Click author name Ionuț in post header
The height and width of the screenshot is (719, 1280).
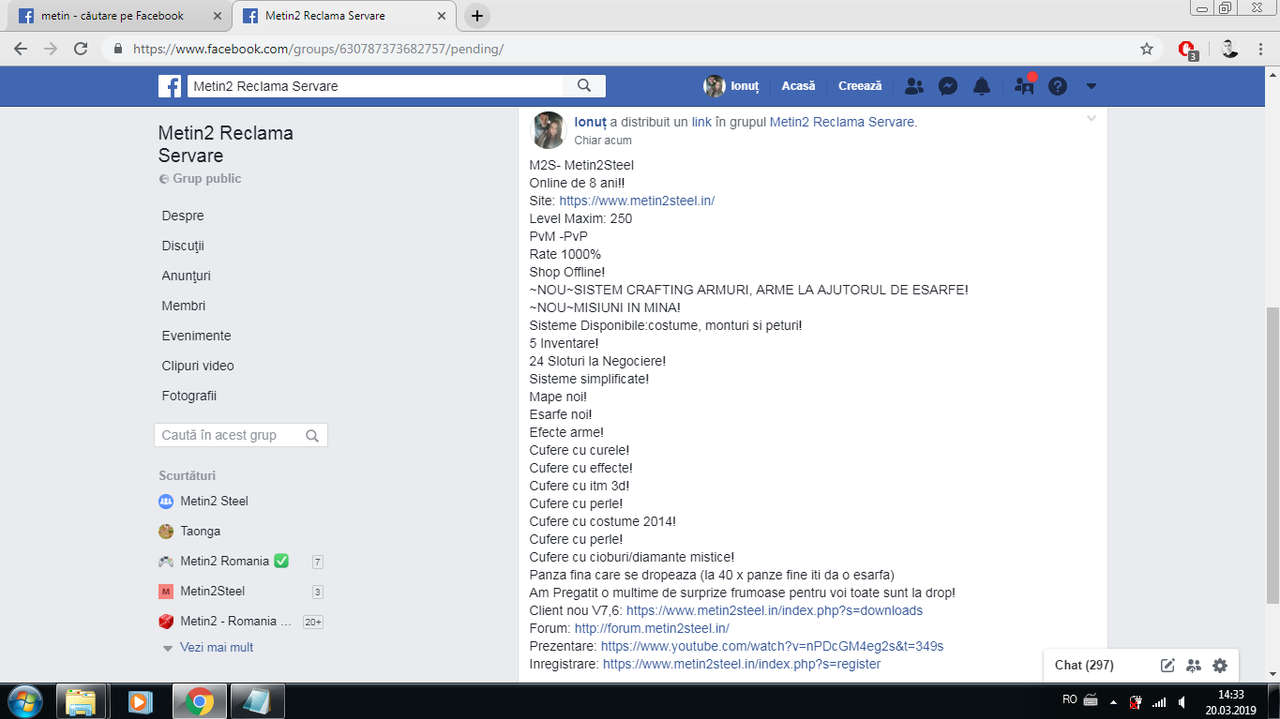(591, 122)
